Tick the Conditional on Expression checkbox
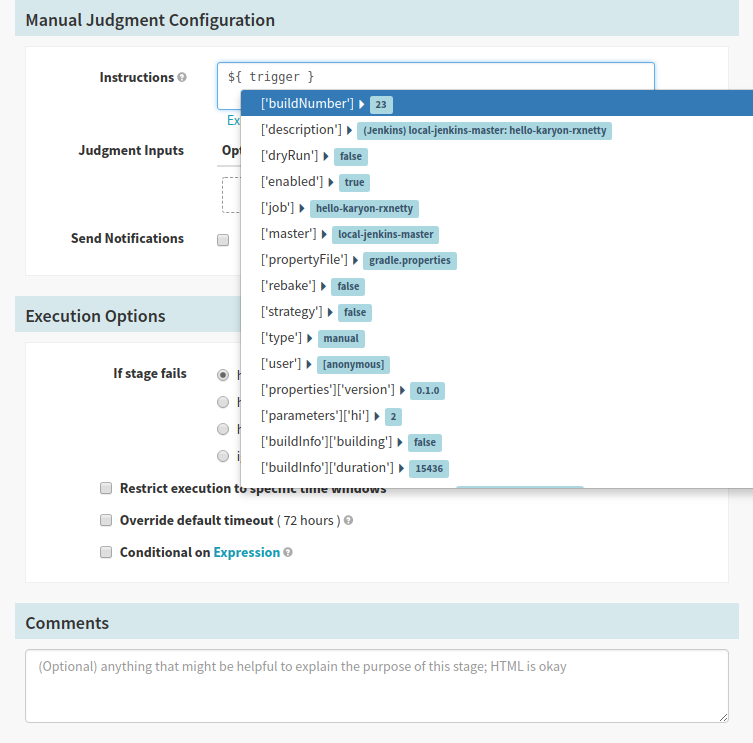Image resolution: width=753 pixels, height=743 pixels. tap(106, 553)
